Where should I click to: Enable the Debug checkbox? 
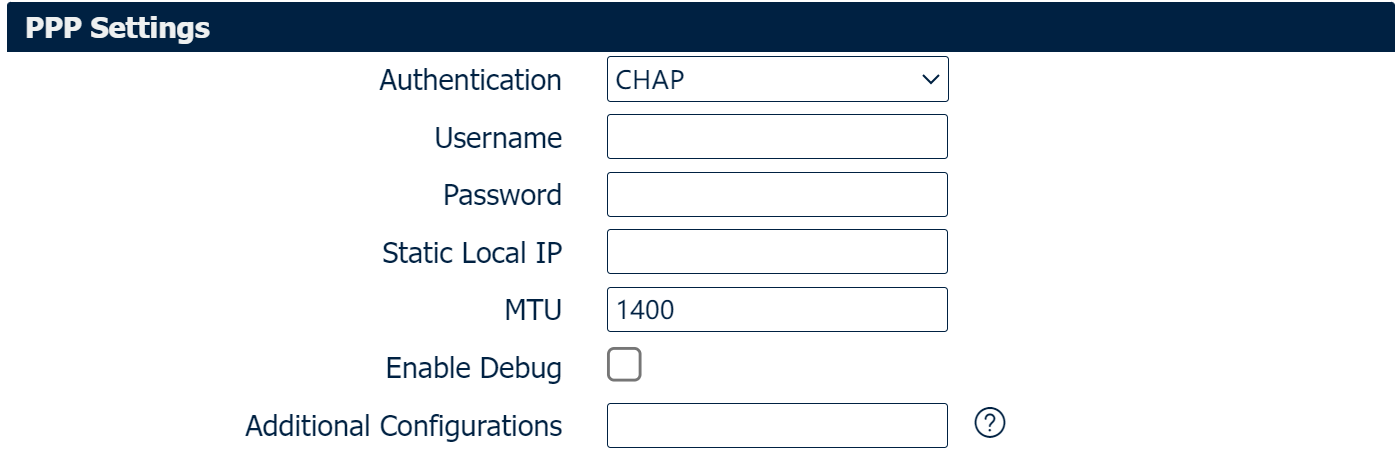click(x=624, y=367)
